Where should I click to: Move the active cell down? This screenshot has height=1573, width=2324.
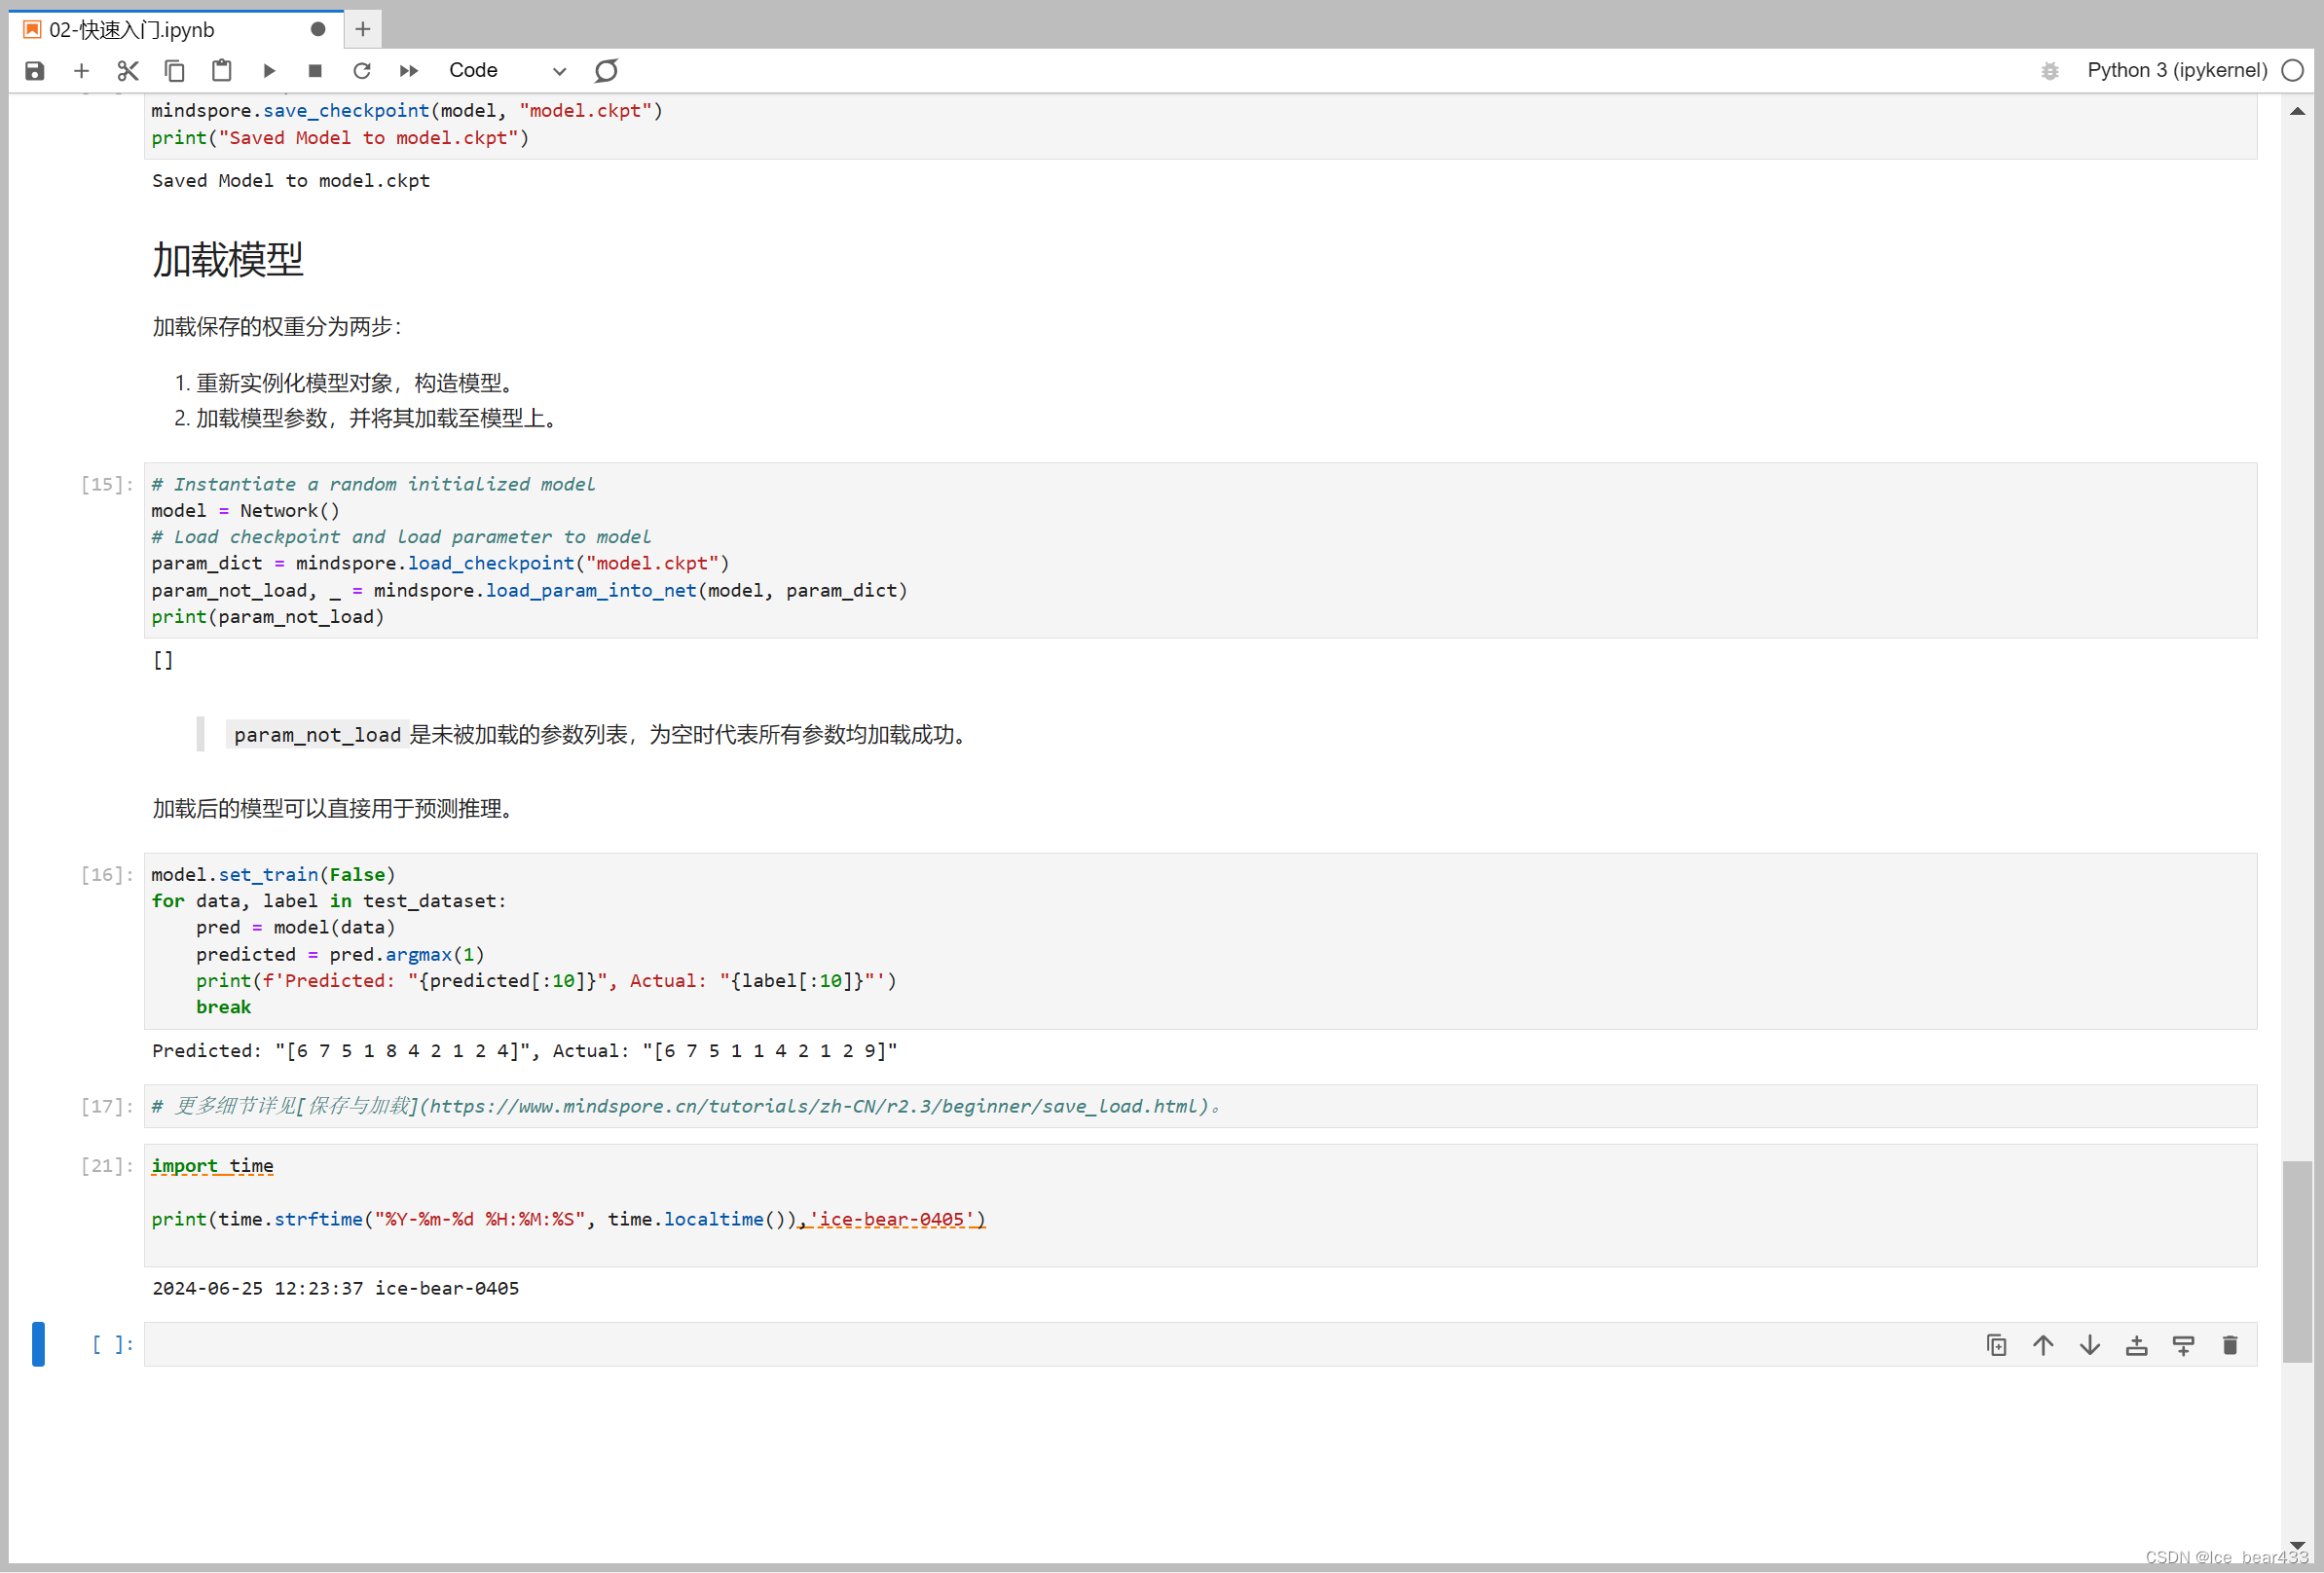click(x=2090, y=1345)
